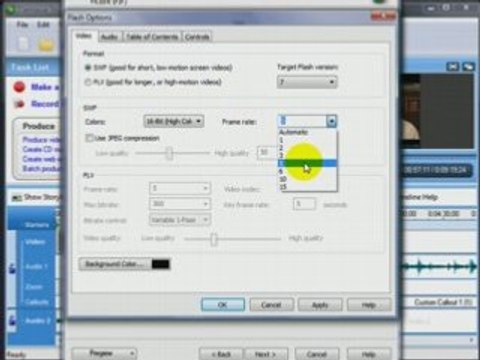Pick frame rate 1 from the list
This screenshot has height=360, width=480.
click(x=307, y=140)
